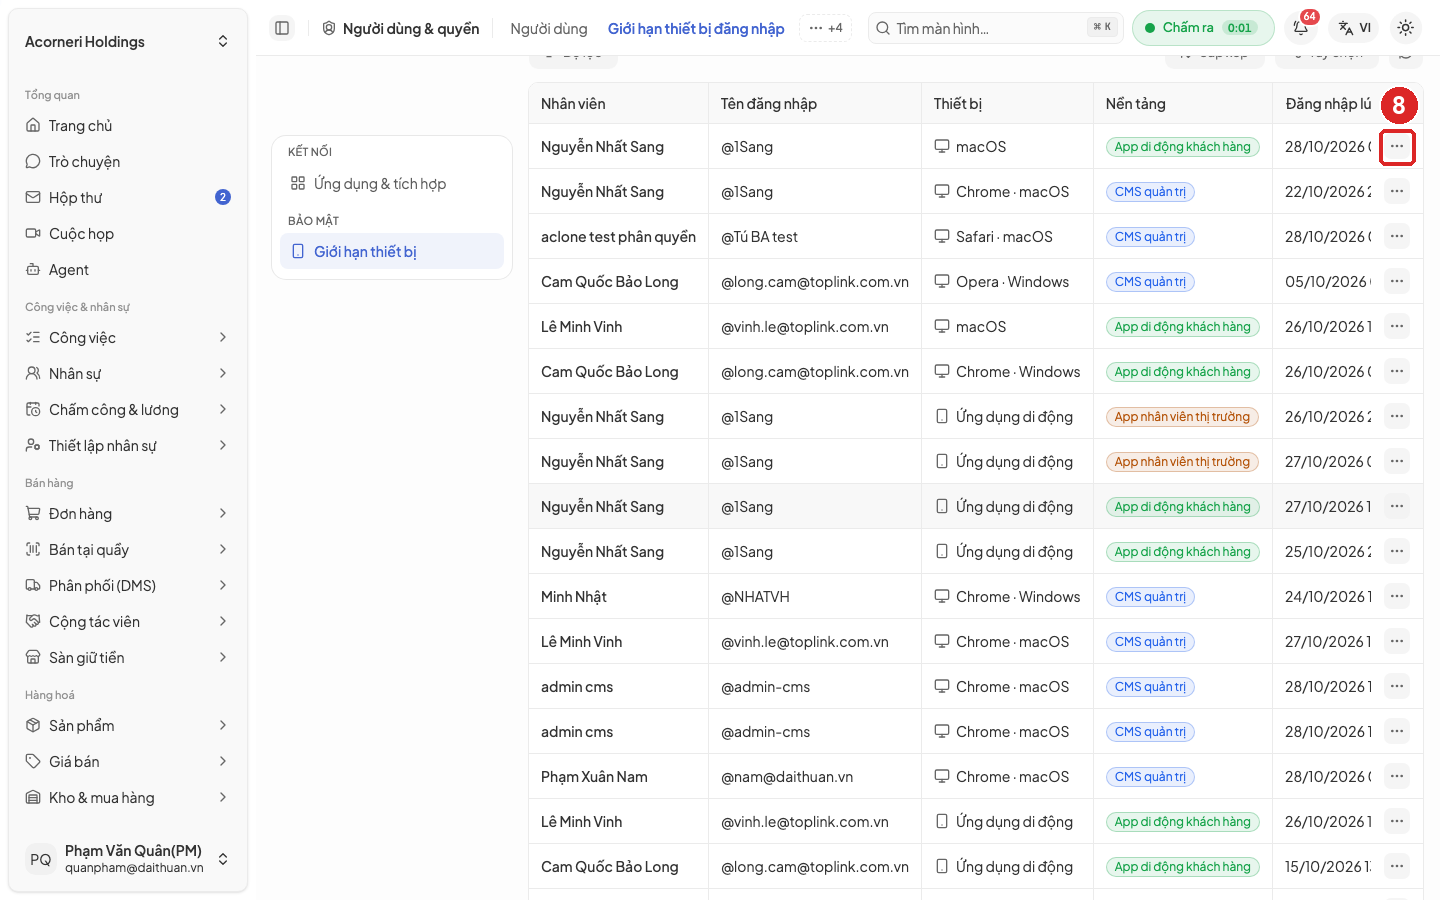Expand the Sản phẩm sidebar group

click(x=128, y=726)
